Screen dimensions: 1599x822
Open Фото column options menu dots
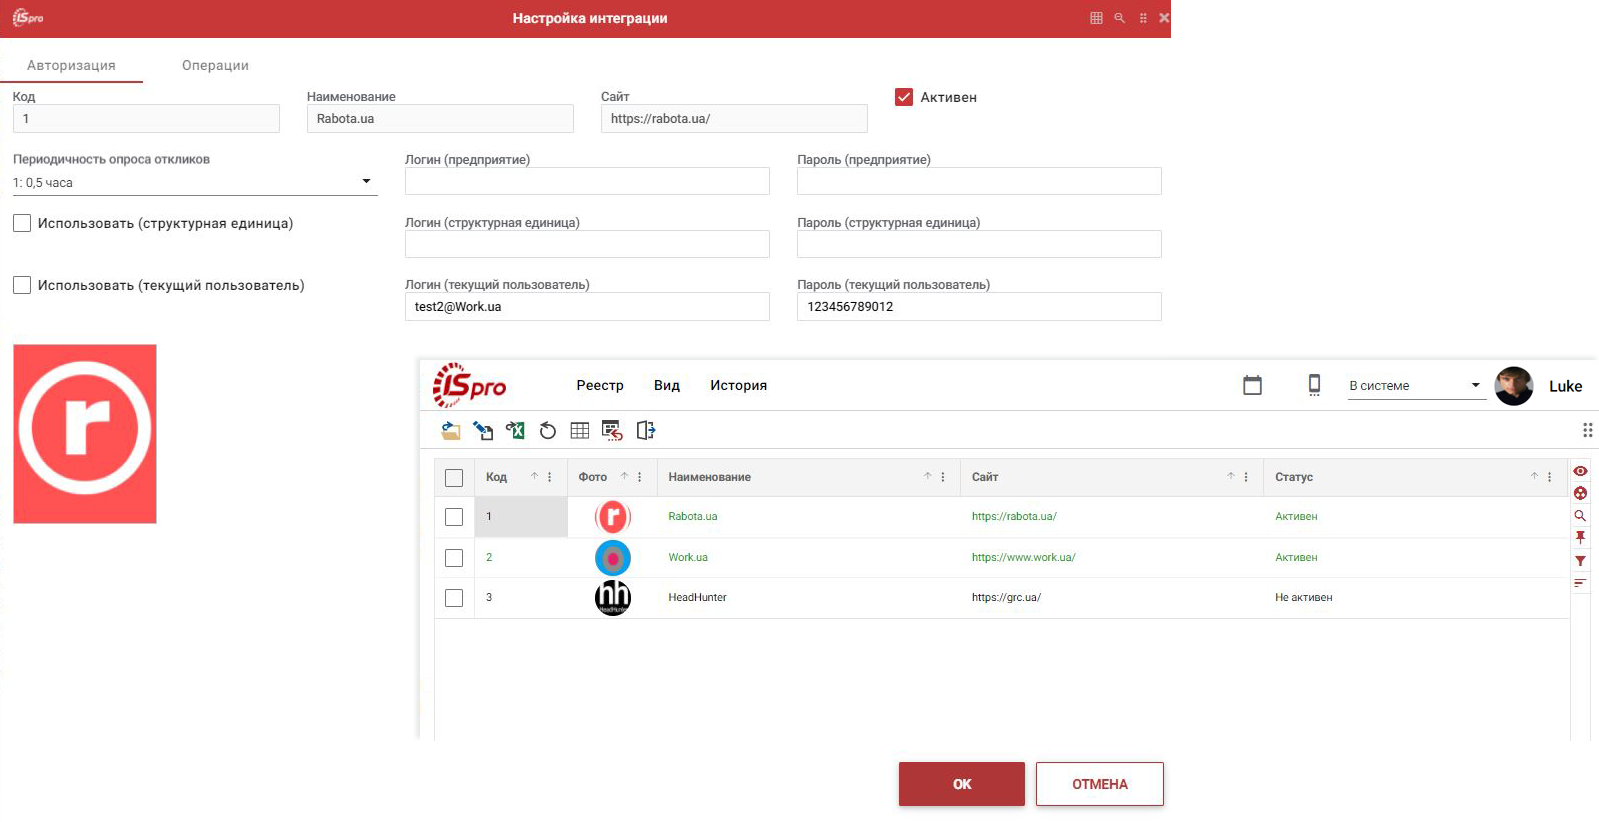[x=640, y=477]
